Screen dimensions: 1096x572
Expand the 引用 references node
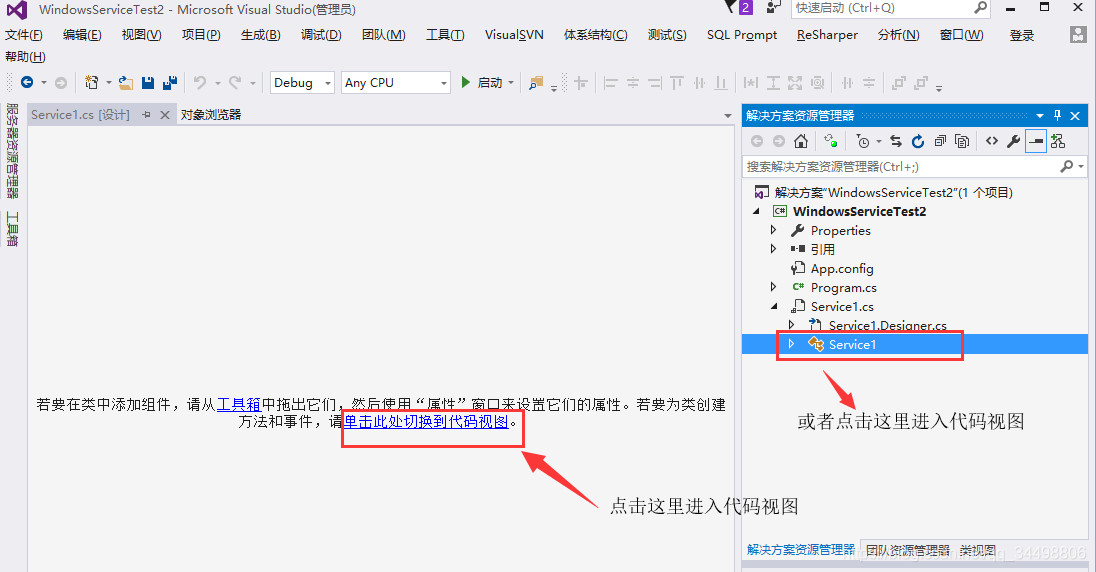click(x=773, y=249)
